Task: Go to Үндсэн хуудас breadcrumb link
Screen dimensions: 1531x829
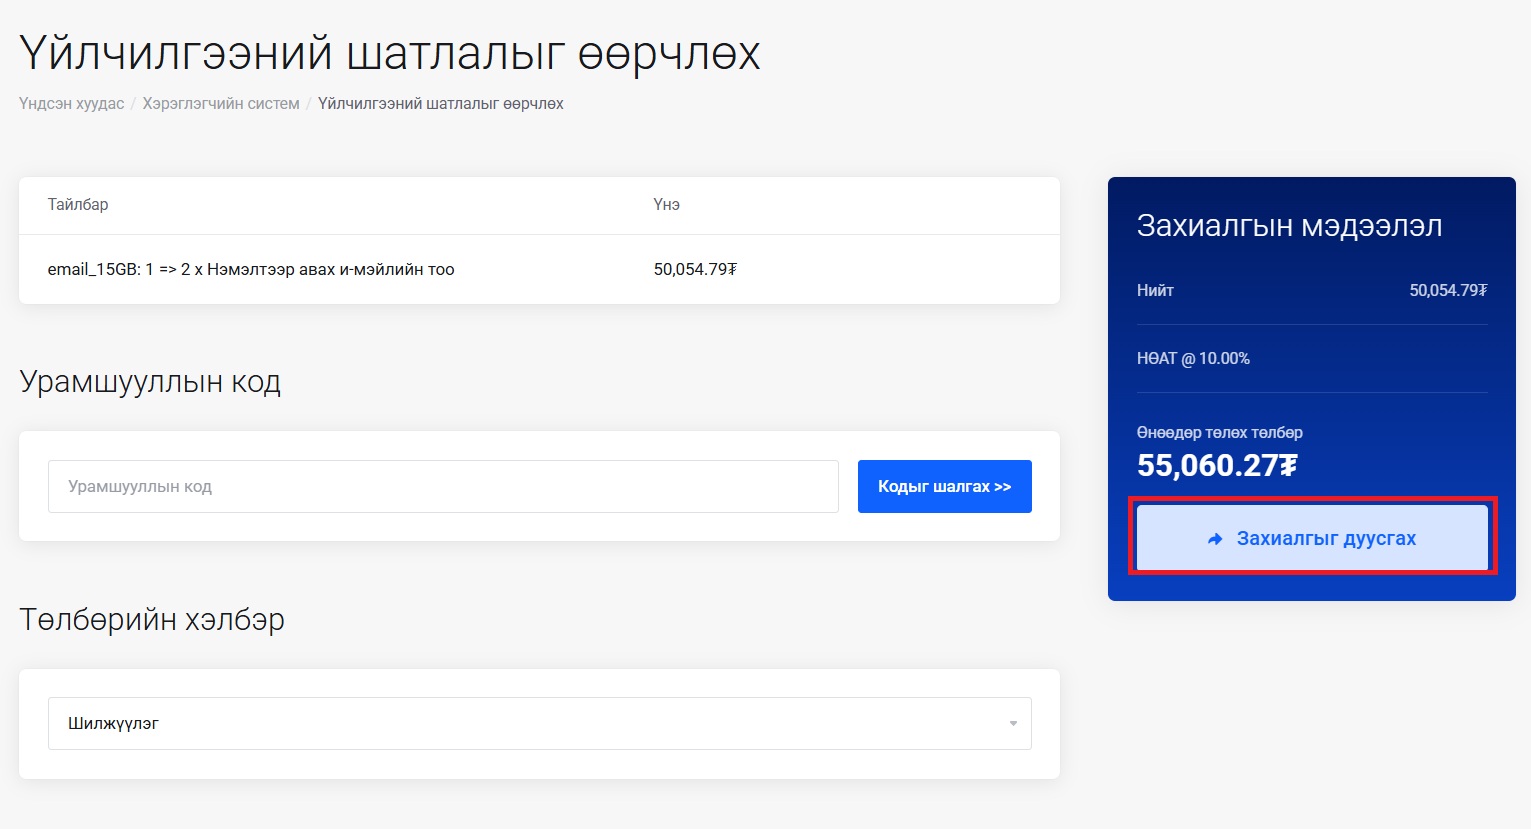Action: (71, 104)
